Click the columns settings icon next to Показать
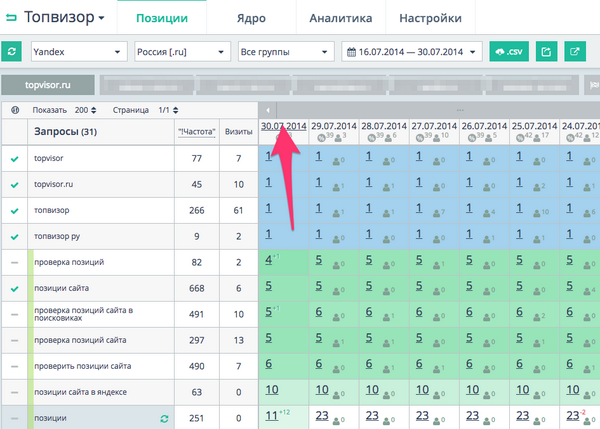 [x=15, y=110]
